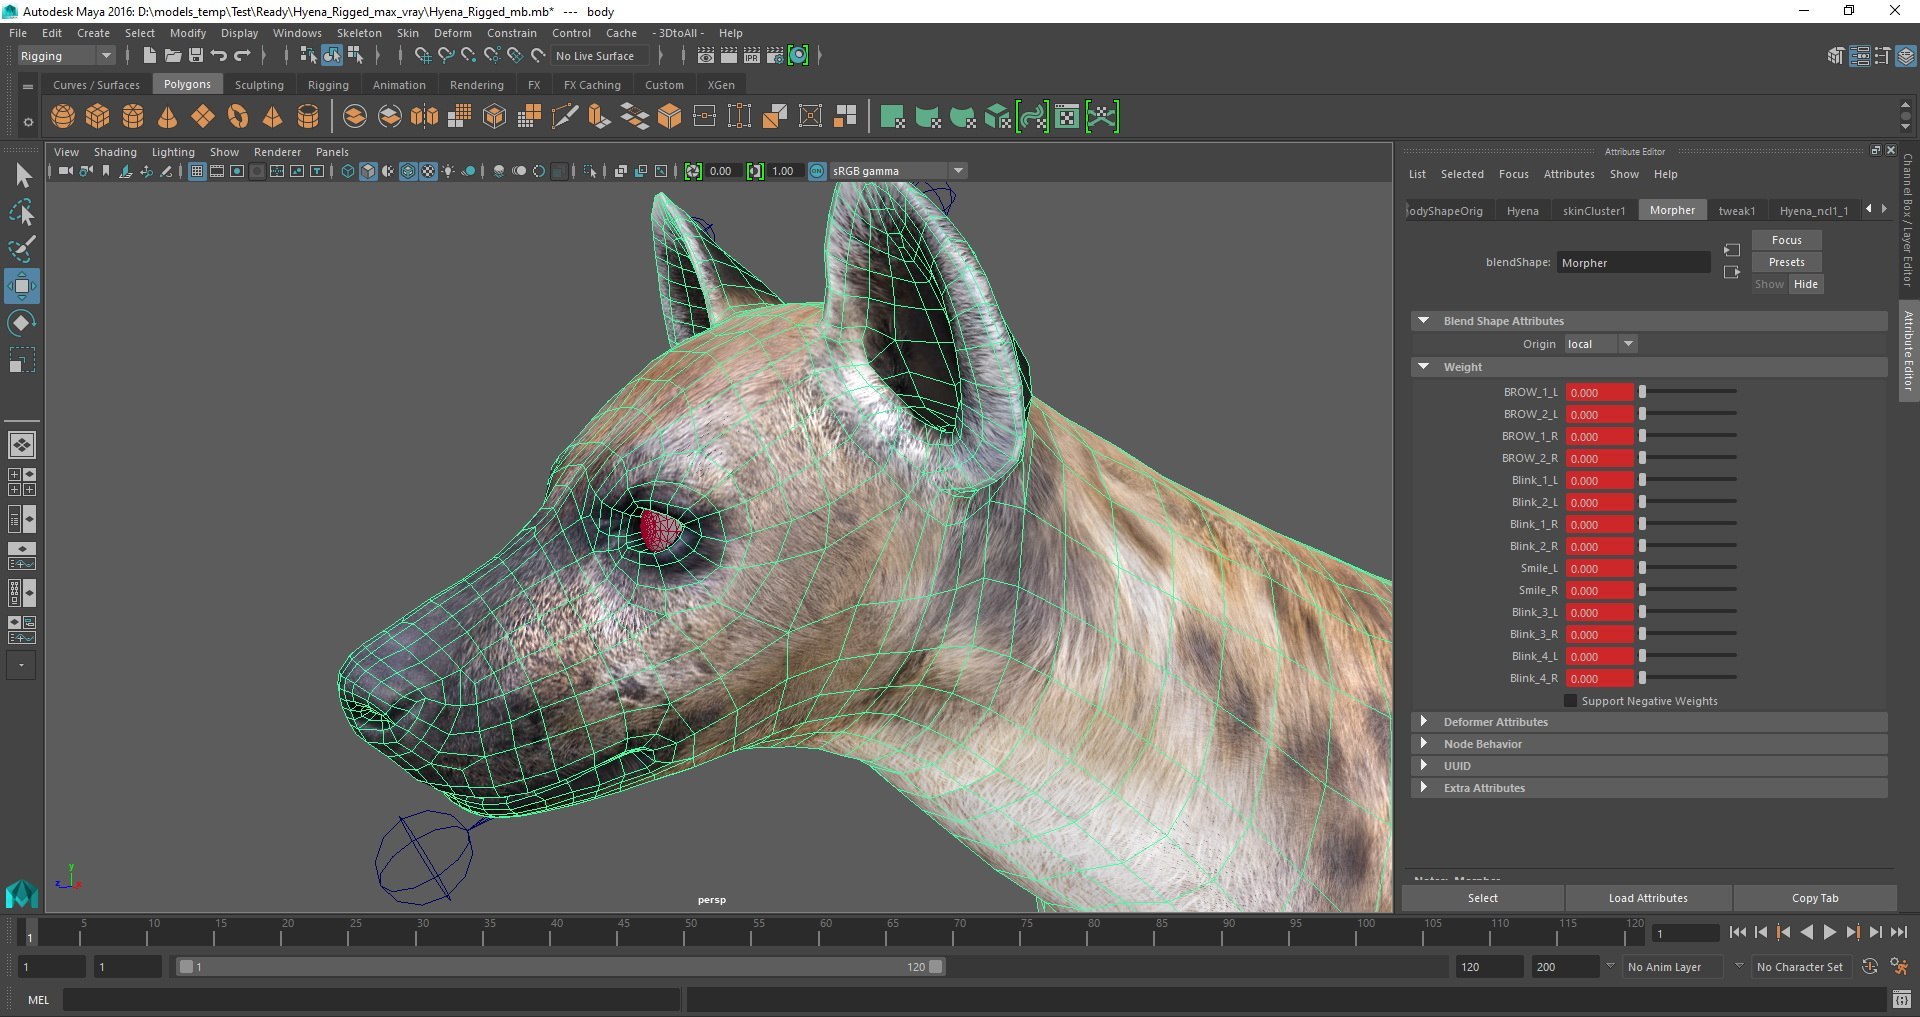Click the Load Attributes button
This screenshot has height=1017, width=1920.
point(1648,898)
